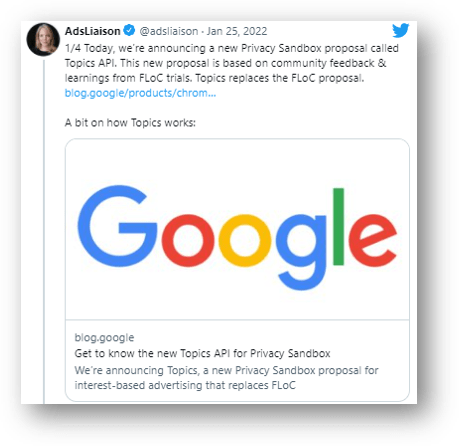
Task: Open the @adsliaison handle link
Action: [x=169, y=31]
